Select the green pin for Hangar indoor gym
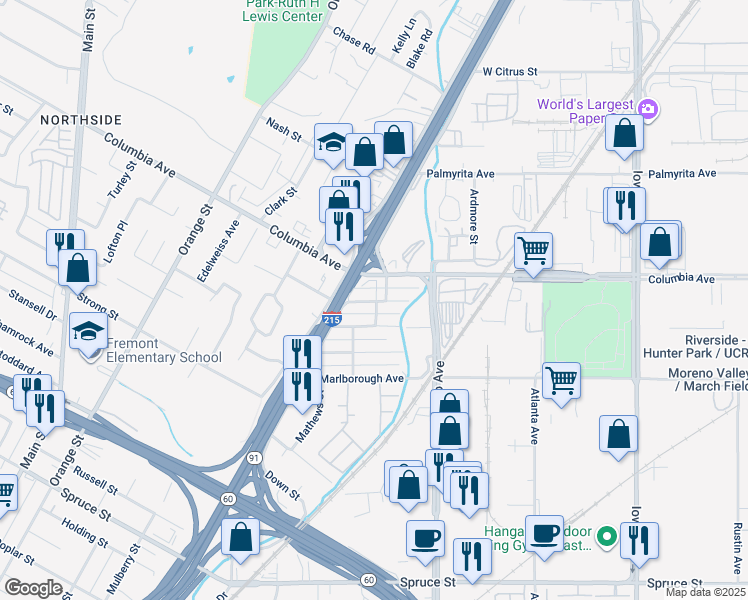The width and height of the screenshot is (748, 600). 607,536
